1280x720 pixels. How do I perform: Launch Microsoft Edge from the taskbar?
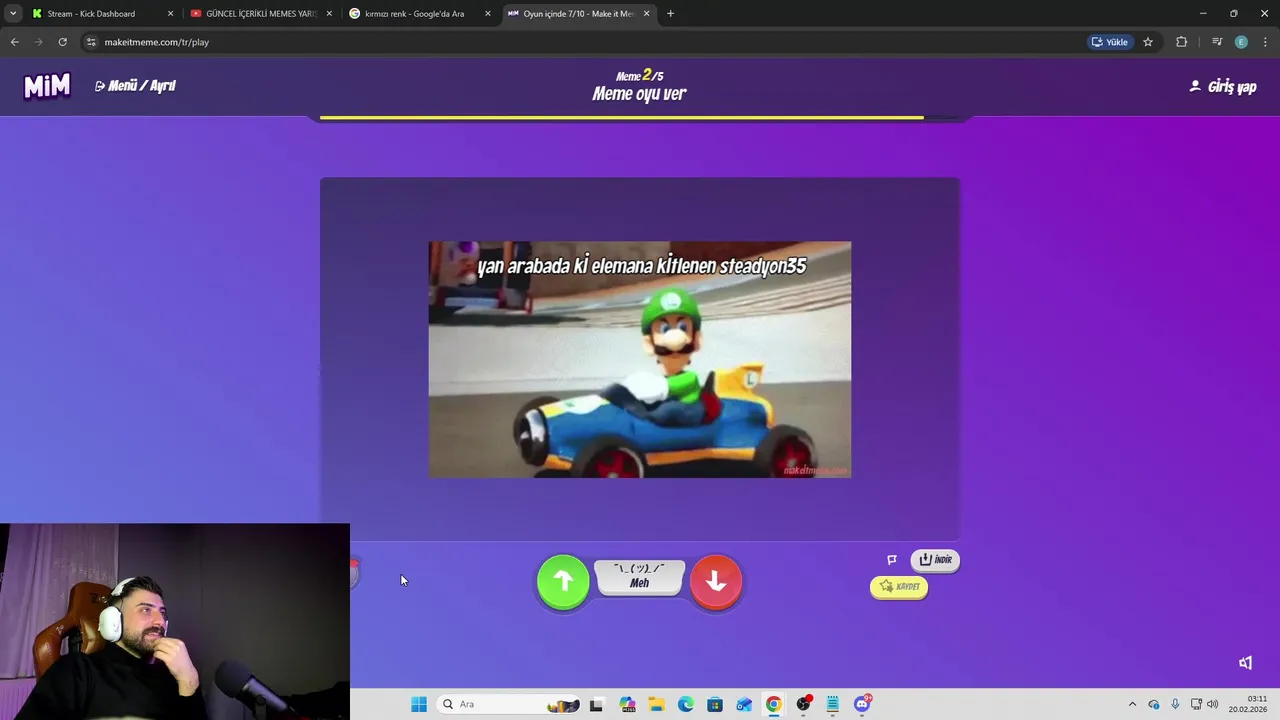point(686,704)
